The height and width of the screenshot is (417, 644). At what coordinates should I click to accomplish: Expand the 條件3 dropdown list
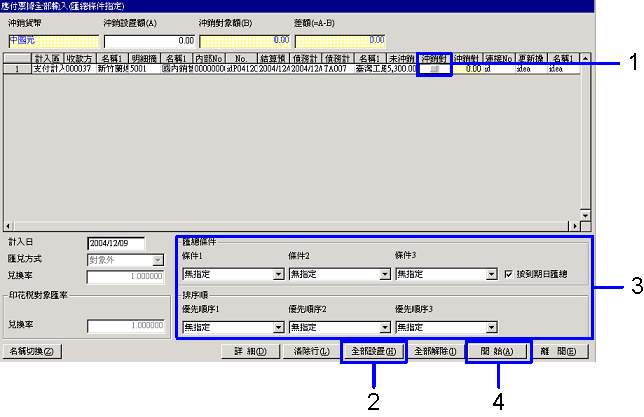(490, 273)
